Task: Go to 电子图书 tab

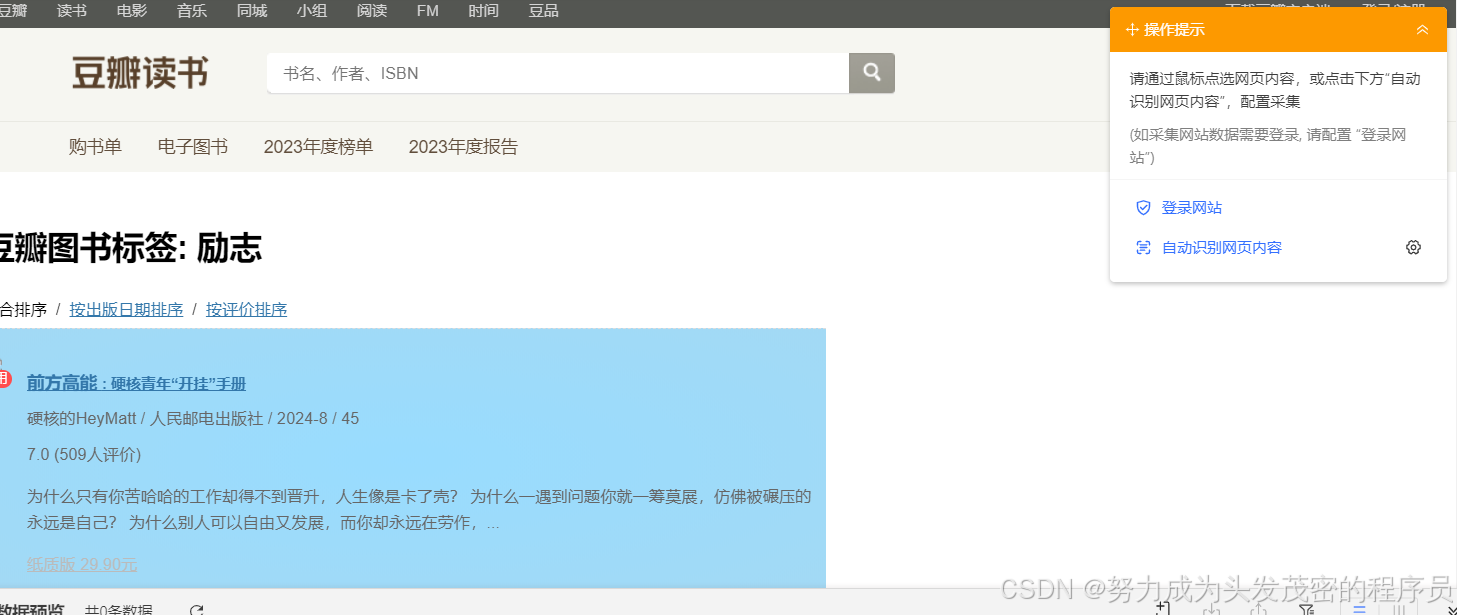Action: click(x=193, y=147)
